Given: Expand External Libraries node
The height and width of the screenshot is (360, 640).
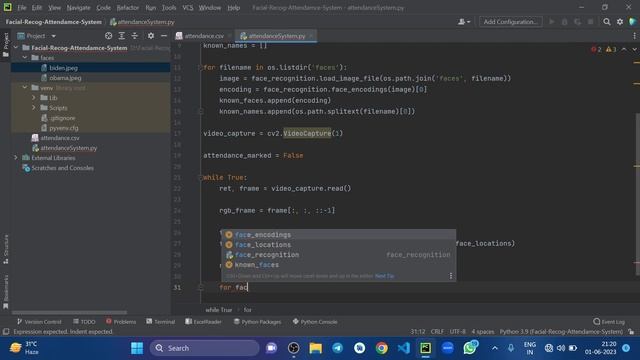Looking at the screenshot, I should click(16, 158).
